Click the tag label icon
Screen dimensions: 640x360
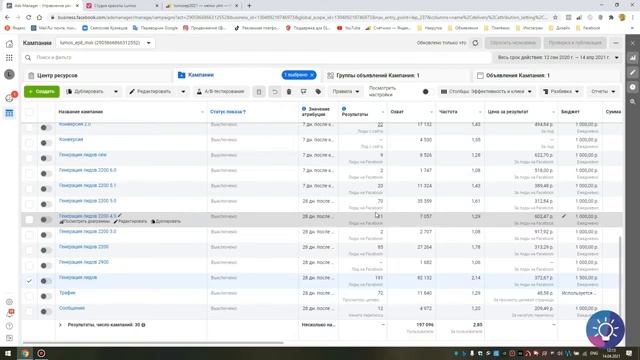pyautogui.click(x=318, y=92)
